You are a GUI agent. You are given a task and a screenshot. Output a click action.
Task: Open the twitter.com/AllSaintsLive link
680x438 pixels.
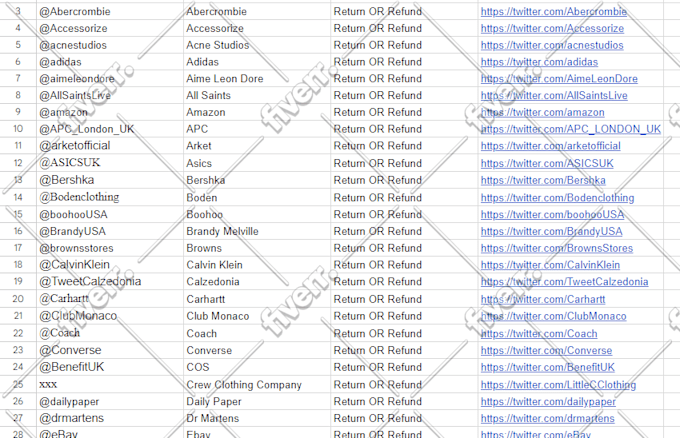(x=554, y=96)
